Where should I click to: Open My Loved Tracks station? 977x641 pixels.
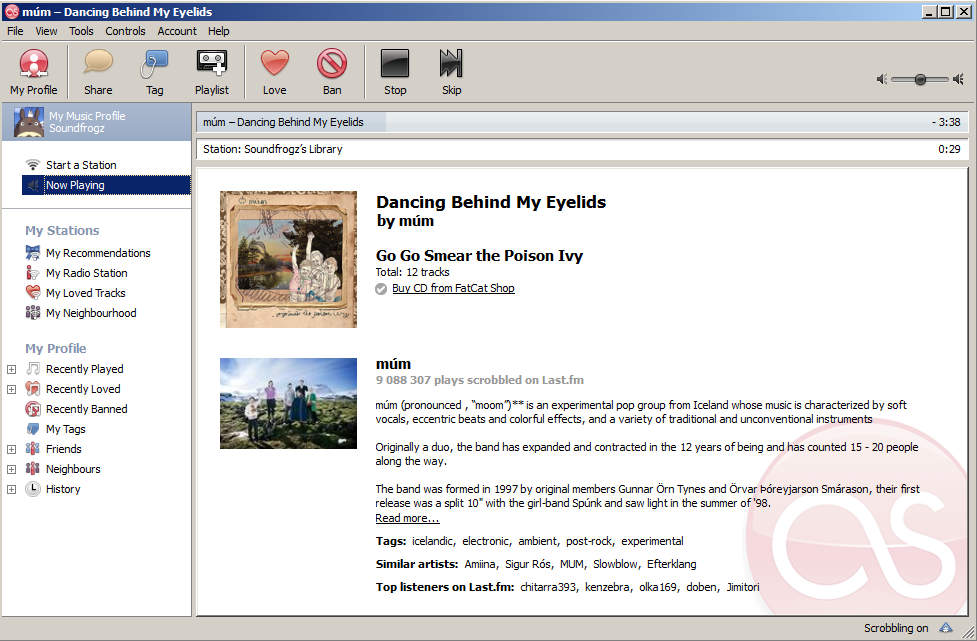pyautogui.click(x=85, y=293)
